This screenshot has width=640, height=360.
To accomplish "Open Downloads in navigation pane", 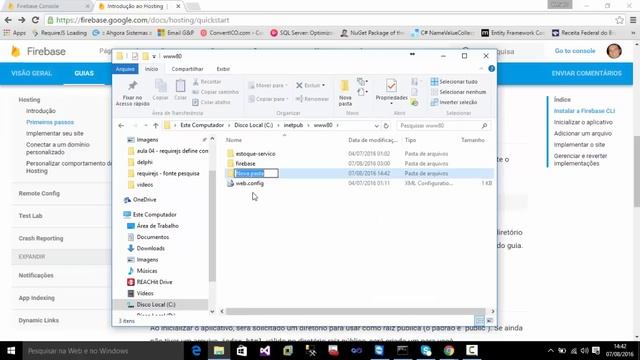I will coord(151,248).
